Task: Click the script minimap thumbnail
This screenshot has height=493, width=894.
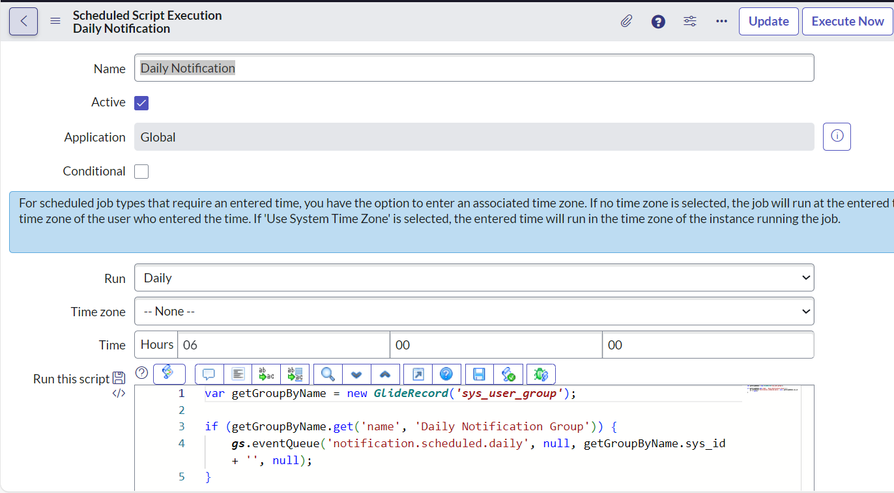Action: tap(773, 389)
